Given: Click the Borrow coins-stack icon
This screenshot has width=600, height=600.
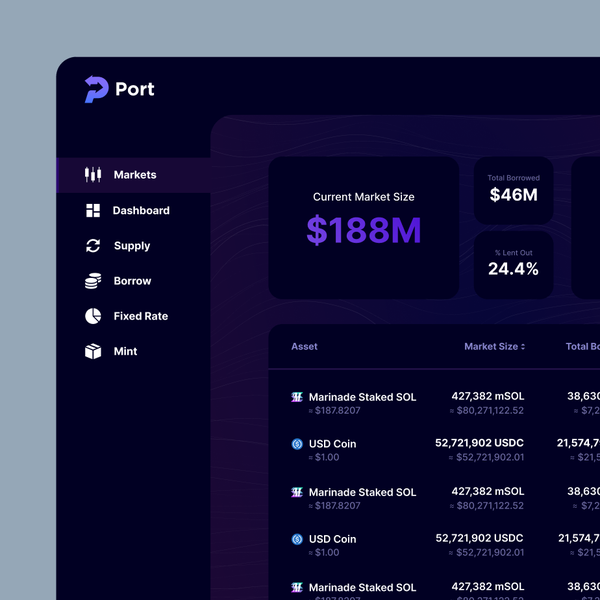Looking at the screenshot, I should (93, 281).
